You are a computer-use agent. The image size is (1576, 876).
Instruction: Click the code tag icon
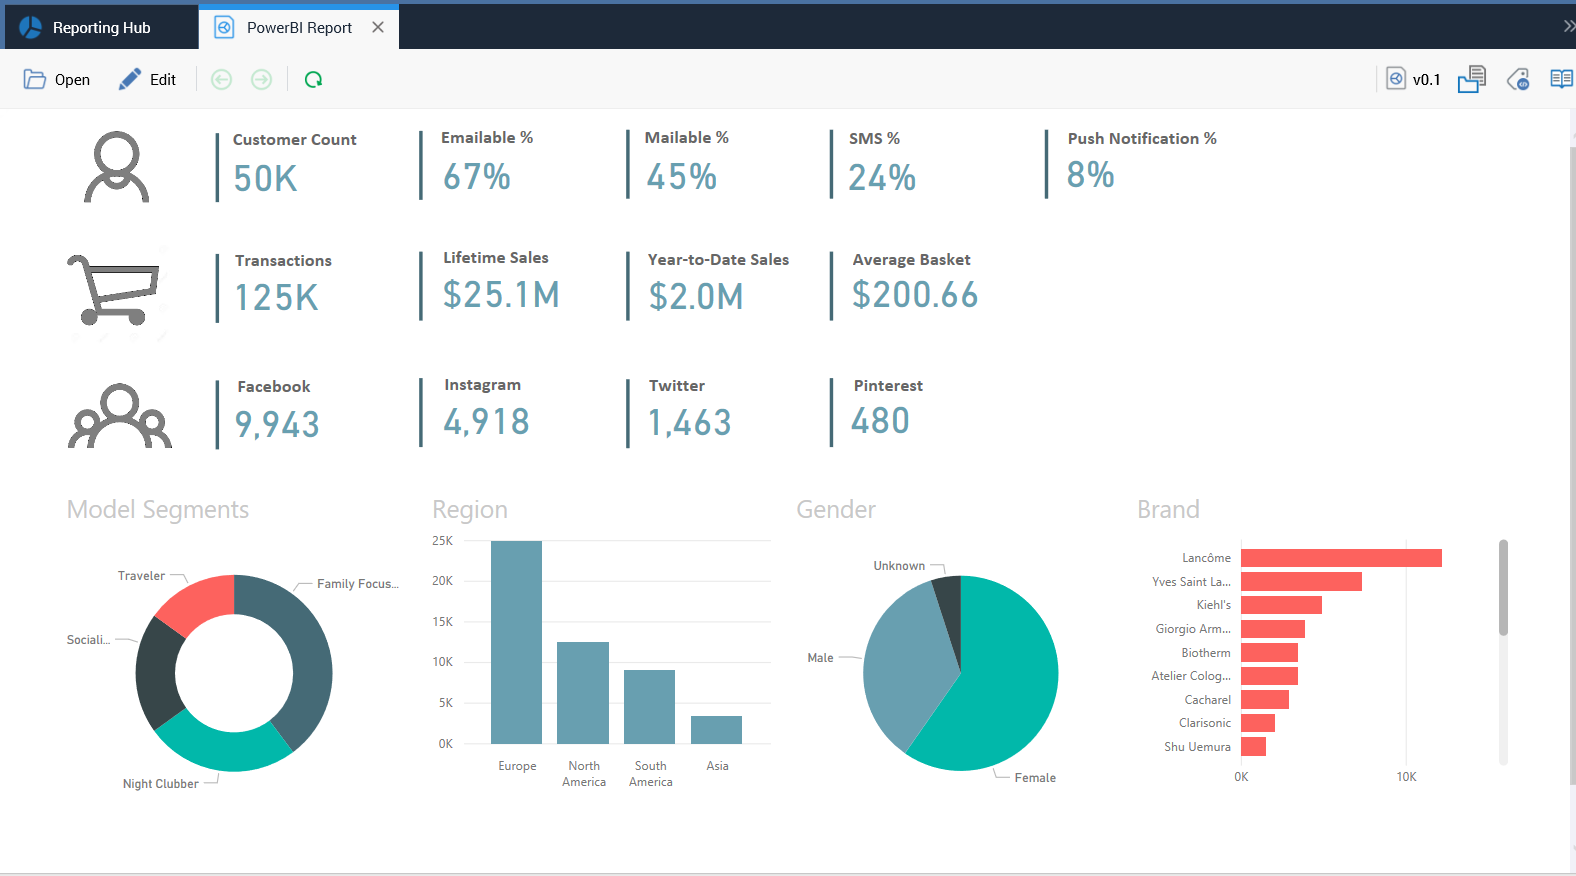(1518, 80)
